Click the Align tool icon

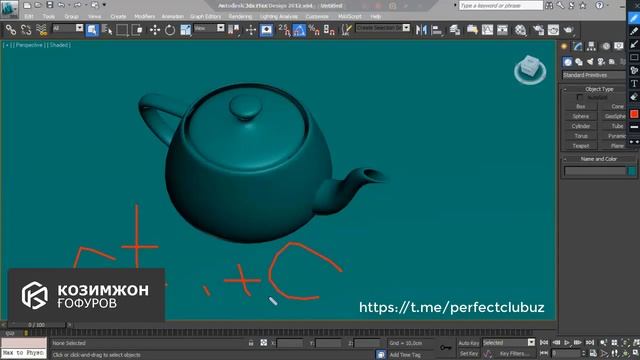(x=437, y=30)
